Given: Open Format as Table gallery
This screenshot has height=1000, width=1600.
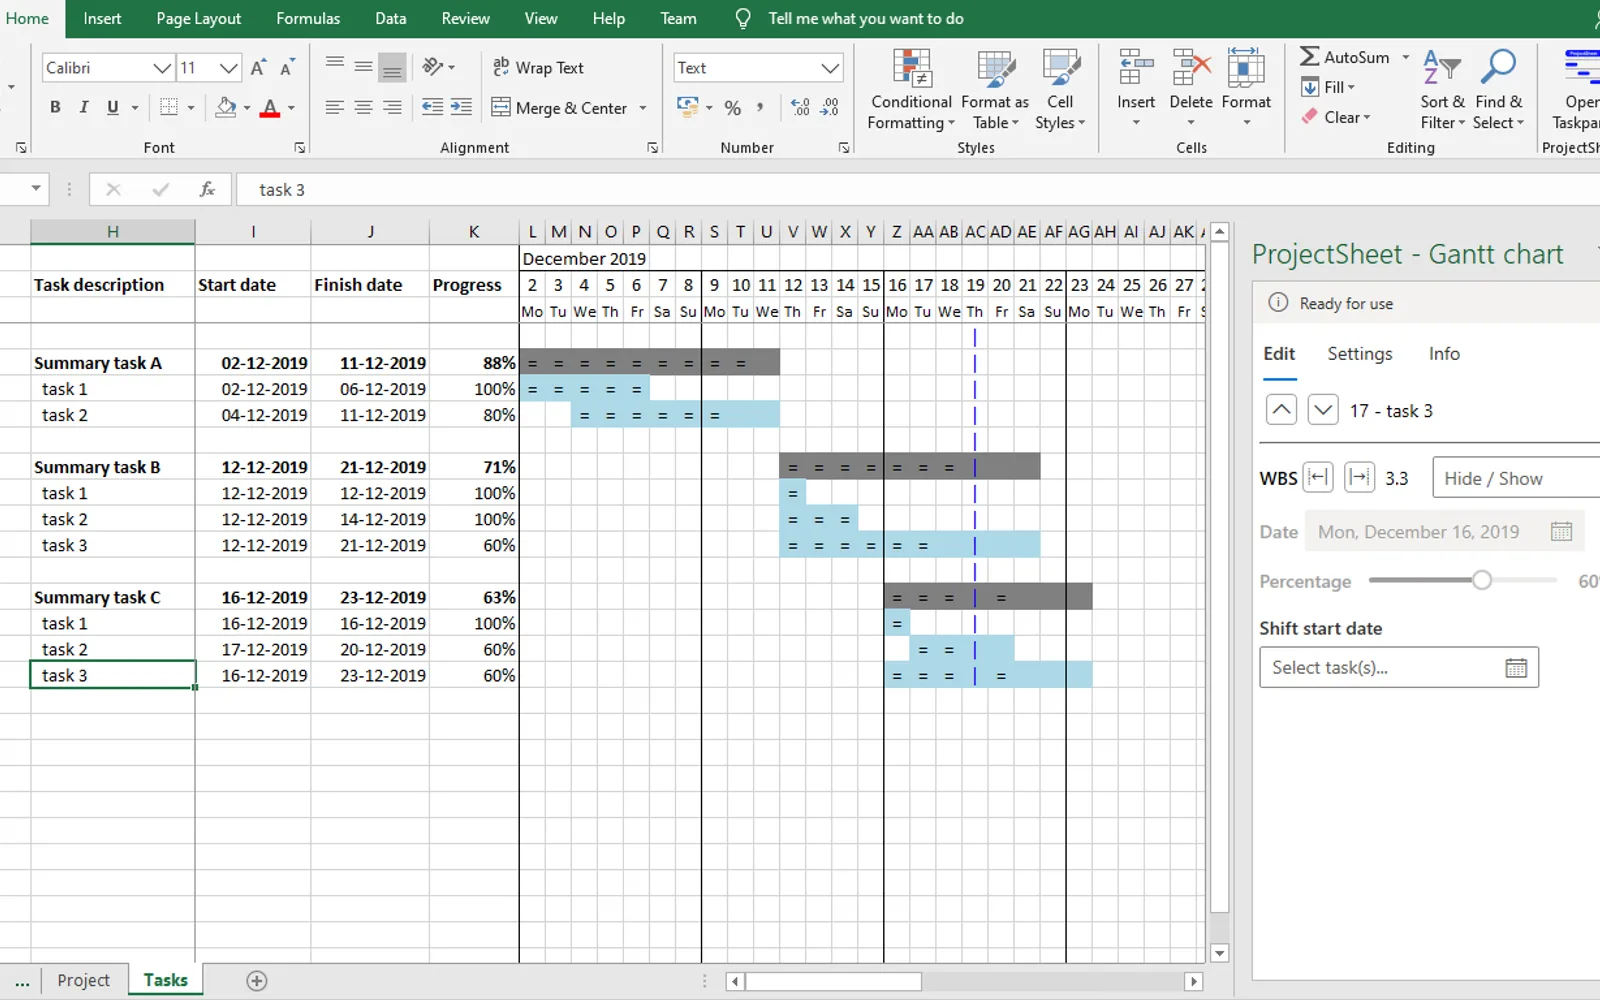Looking at the screenshot, I should click(995, 90).
